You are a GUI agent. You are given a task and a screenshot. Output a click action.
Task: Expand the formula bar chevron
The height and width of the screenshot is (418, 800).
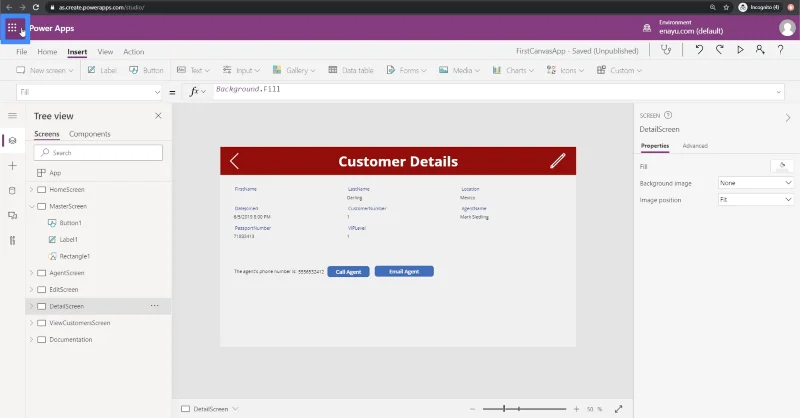coord(779,92)
